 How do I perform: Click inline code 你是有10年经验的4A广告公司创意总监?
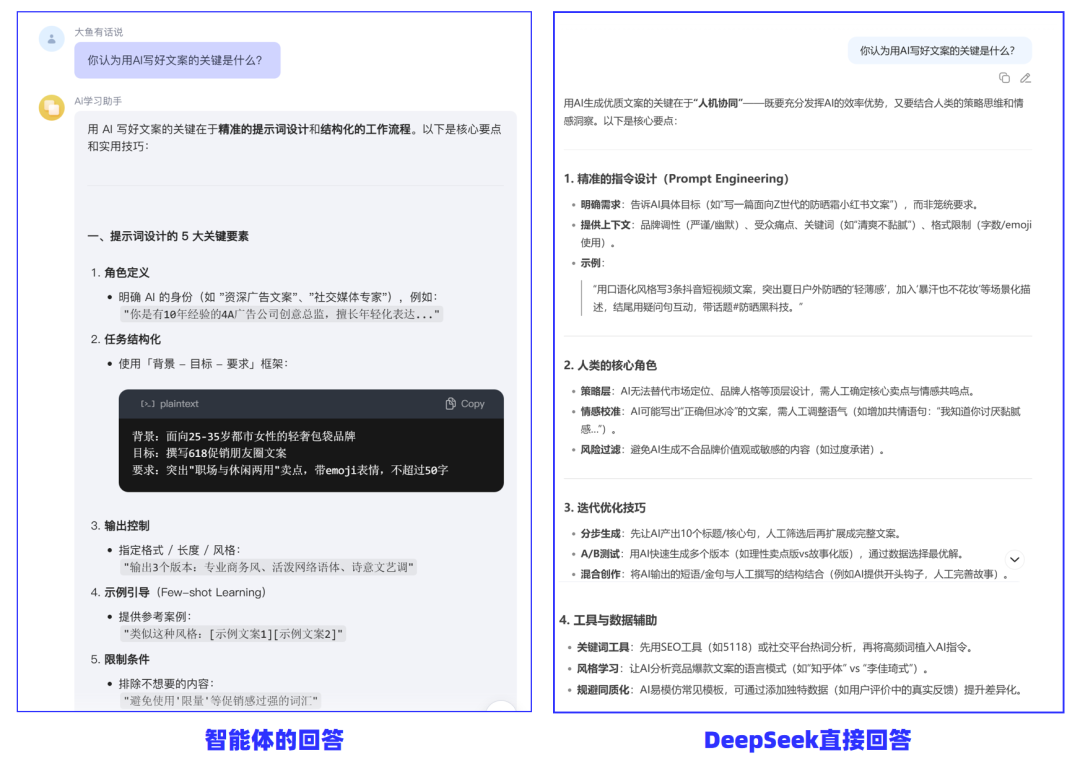click(281, 314)
